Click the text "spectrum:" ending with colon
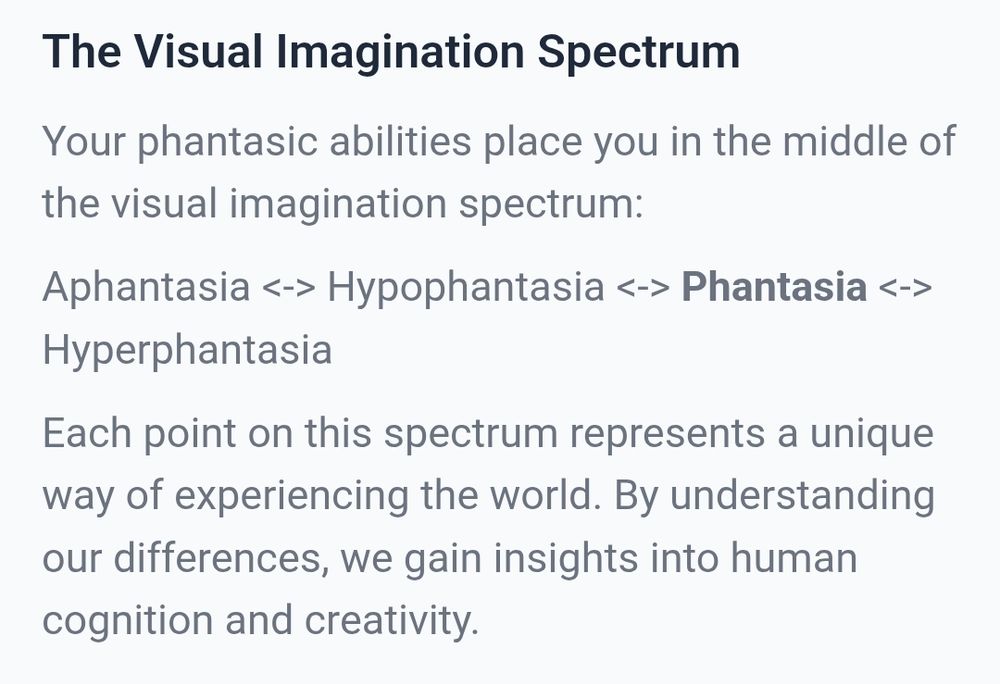 click(x=551, y=205)
